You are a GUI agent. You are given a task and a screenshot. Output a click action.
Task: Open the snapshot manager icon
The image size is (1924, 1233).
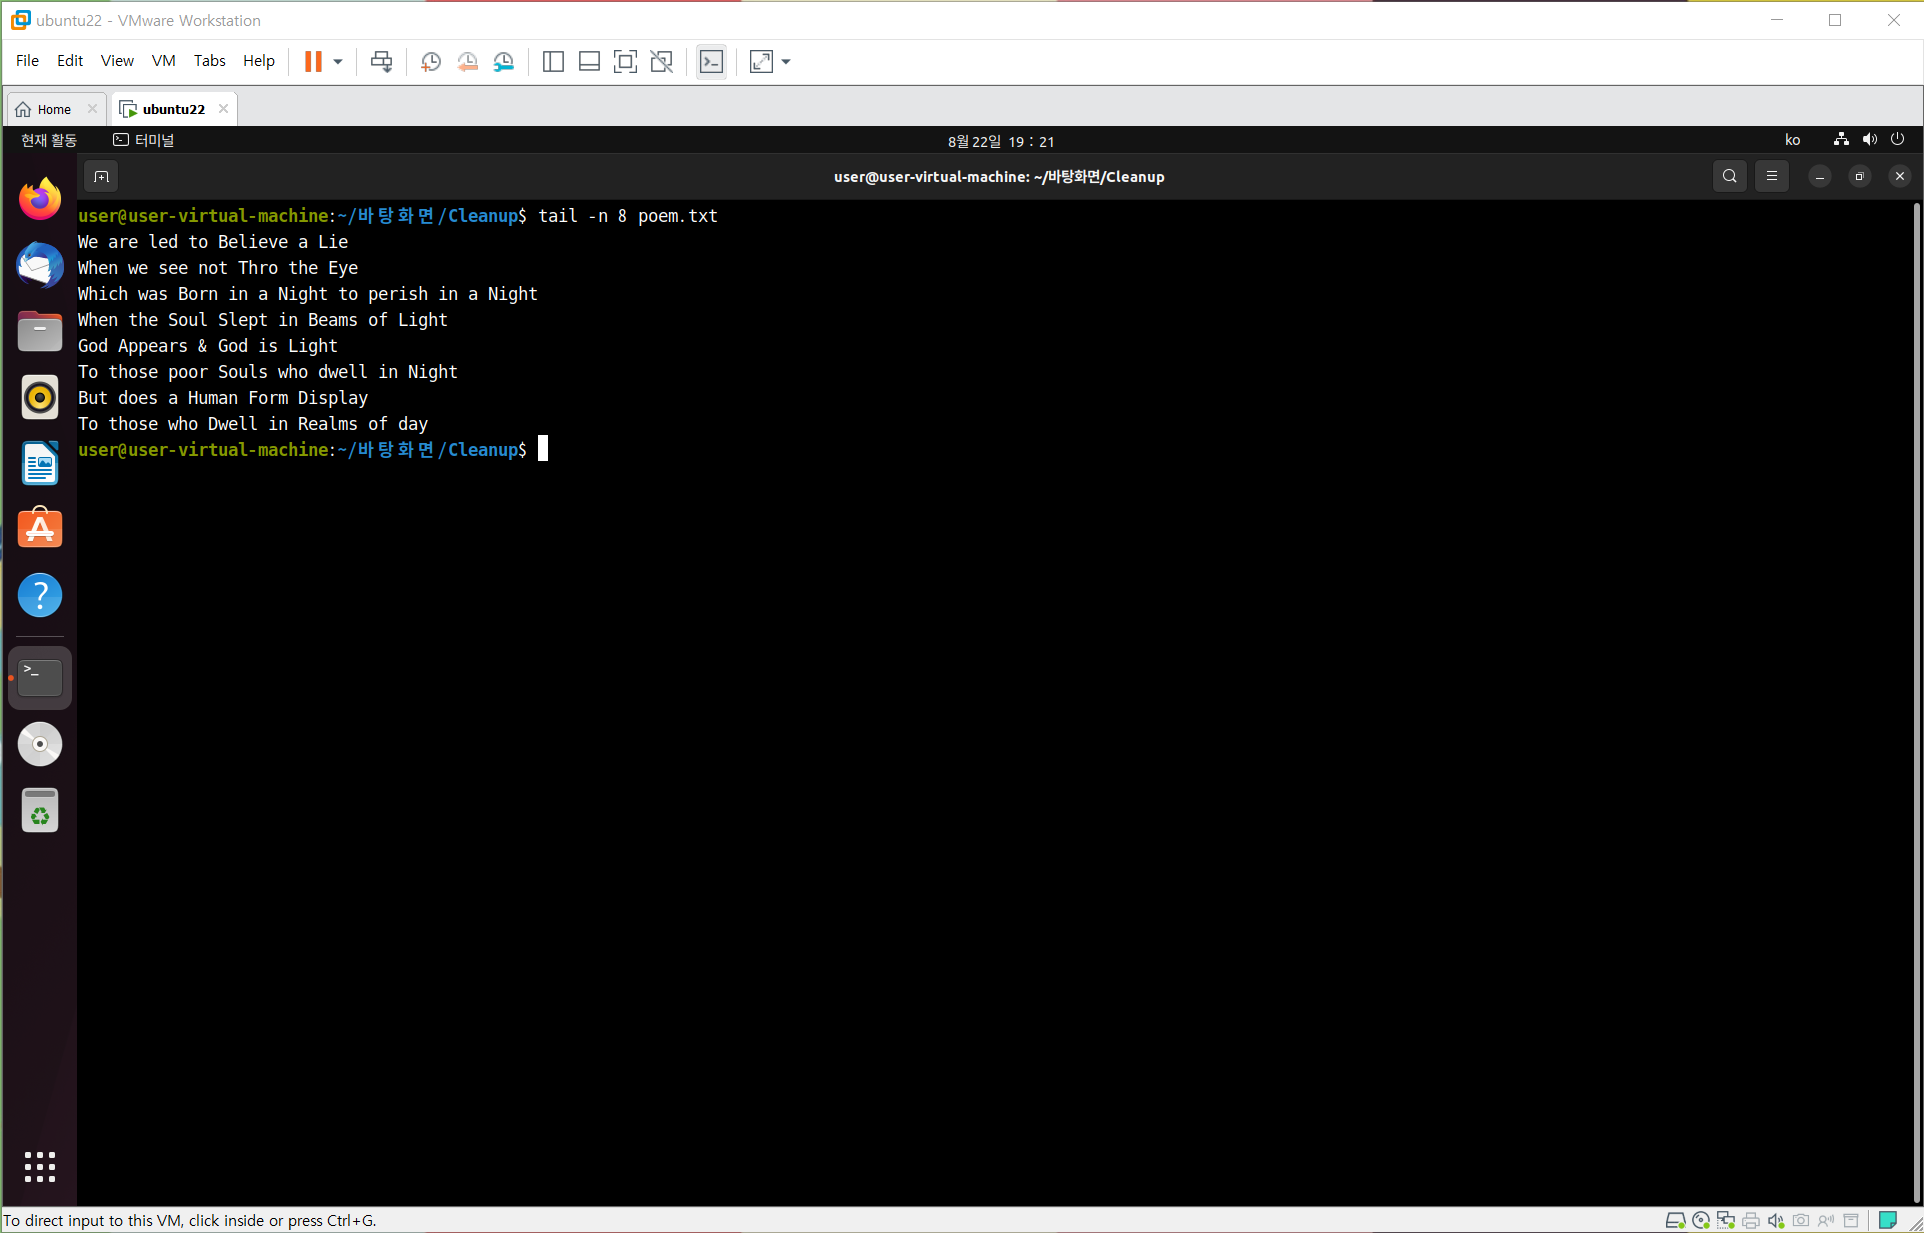(x=504, y=62)
